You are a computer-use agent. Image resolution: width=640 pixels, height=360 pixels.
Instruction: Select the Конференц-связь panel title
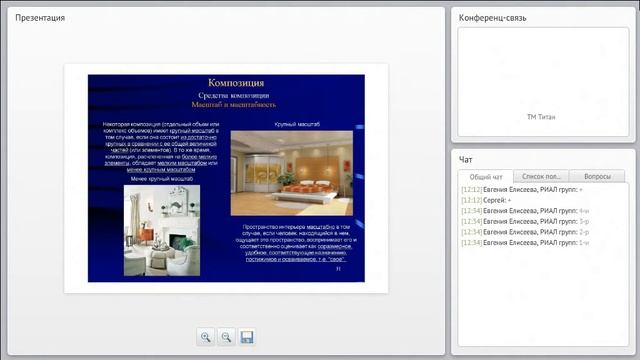492,18
